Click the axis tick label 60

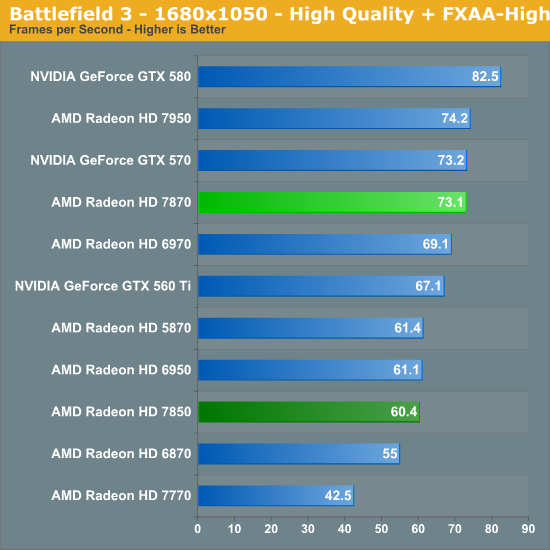point(418,529)
